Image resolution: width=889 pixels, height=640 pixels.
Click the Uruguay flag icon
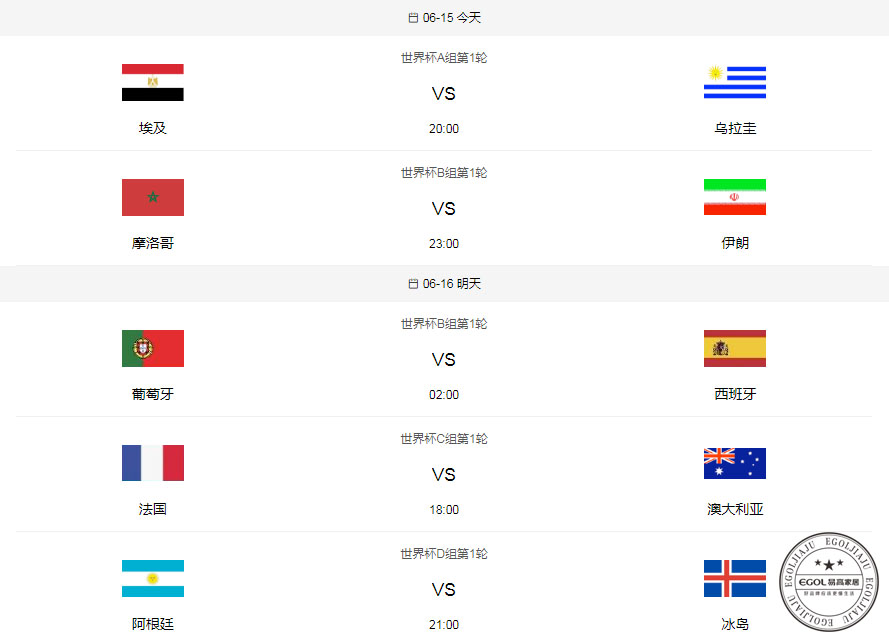coord(735,81)
